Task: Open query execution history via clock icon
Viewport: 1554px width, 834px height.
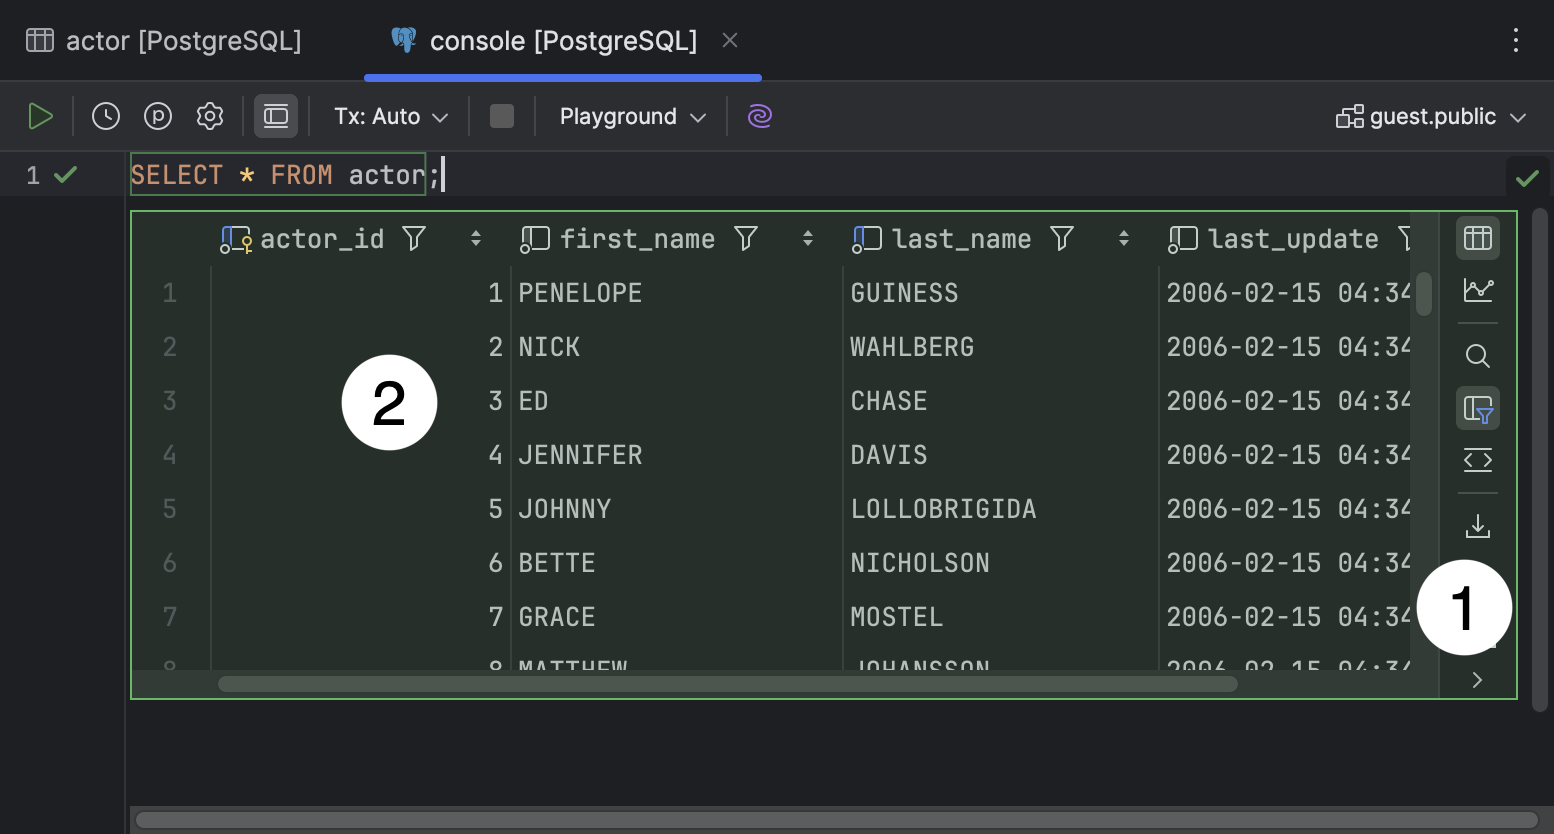Action: tap(105, 116)
